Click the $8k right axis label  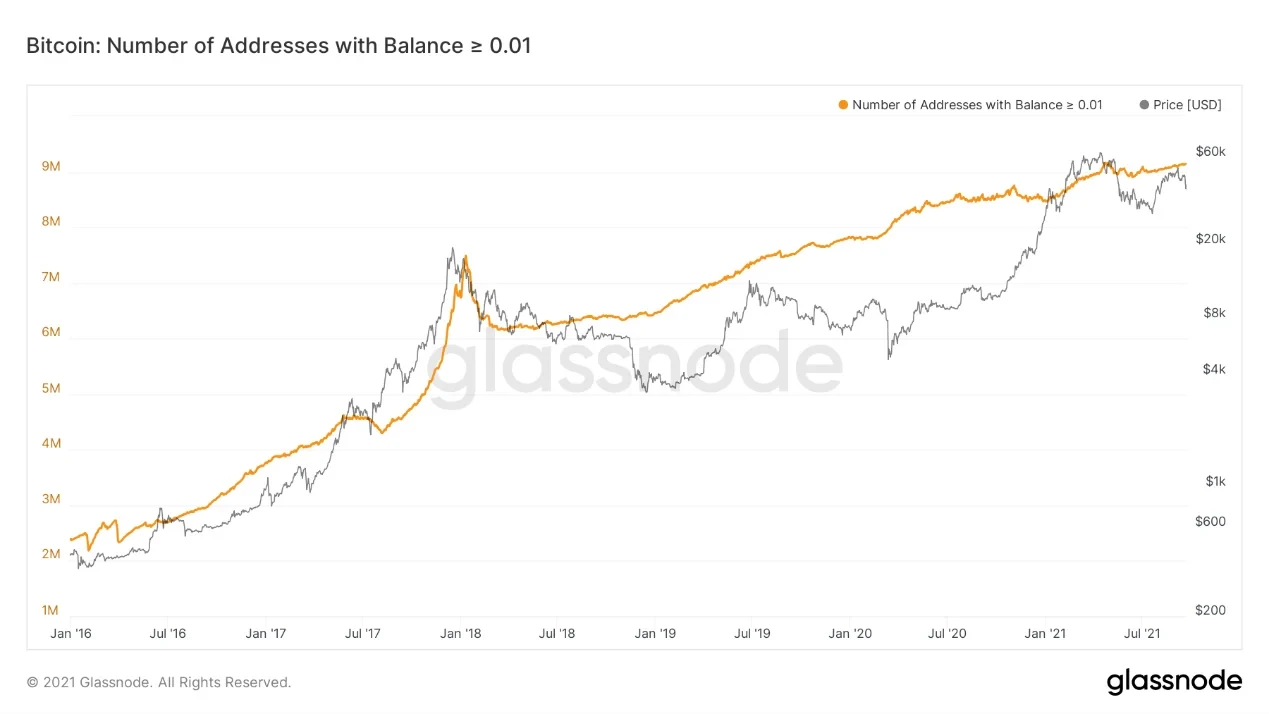pyautogui.click(x=1213, y=313)
